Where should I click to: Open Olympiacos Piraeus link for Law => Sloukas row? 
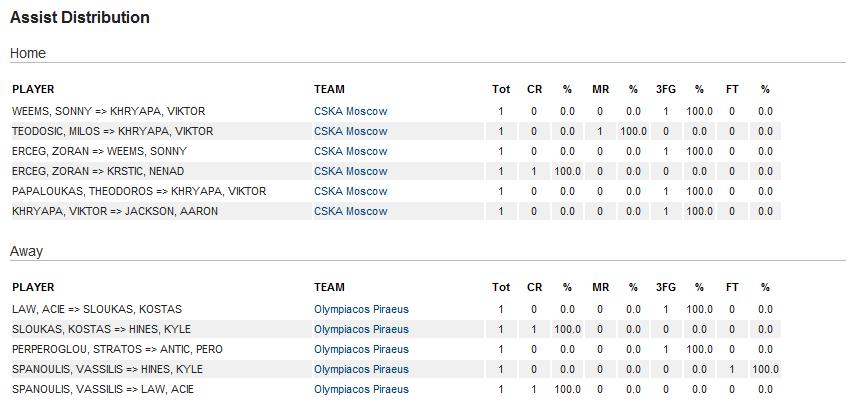(361, 309)
